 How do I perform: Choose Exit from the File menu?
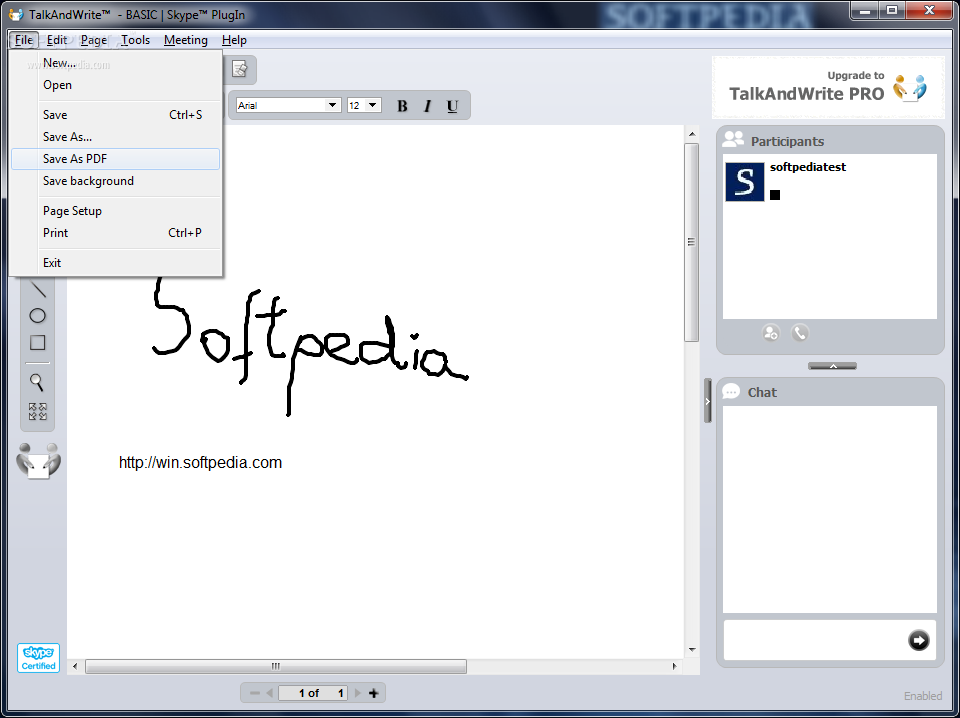(x=115, y=263)
